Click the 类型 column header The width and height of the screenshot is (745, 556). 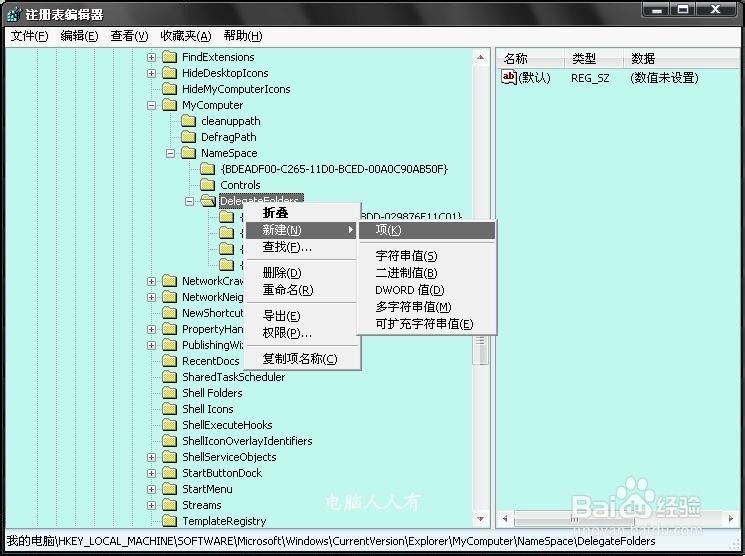pos(594,59)
